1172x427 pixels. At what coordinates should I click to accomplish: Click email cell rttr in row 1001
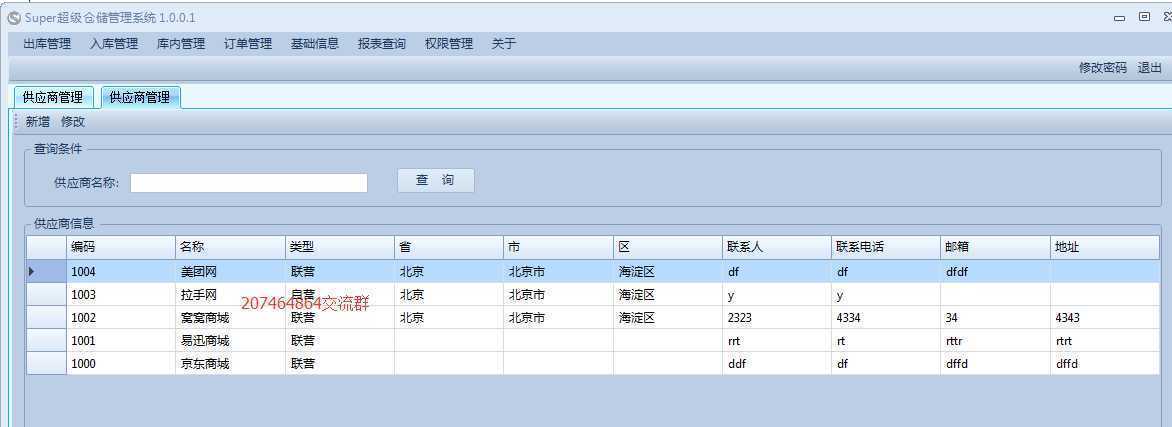[x=996, y=341]
